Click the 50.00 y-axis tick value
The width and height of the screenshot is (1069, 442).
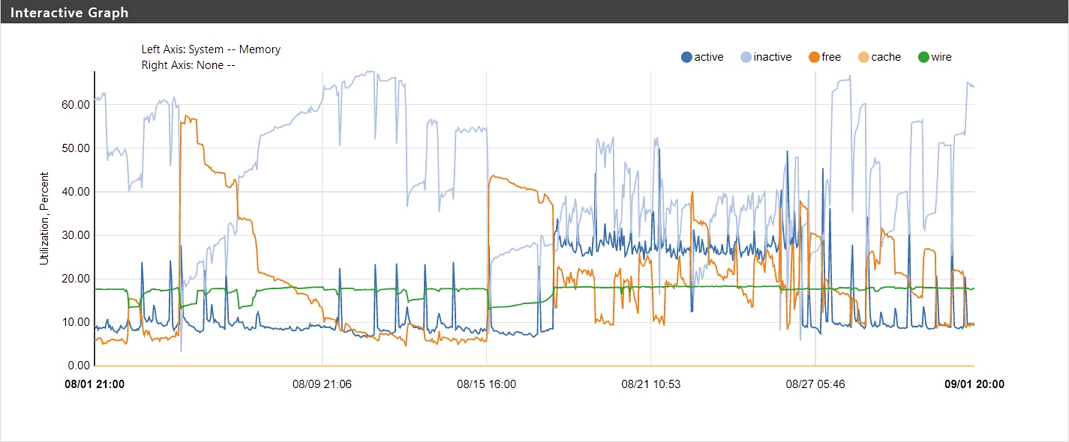pos(74,148)
